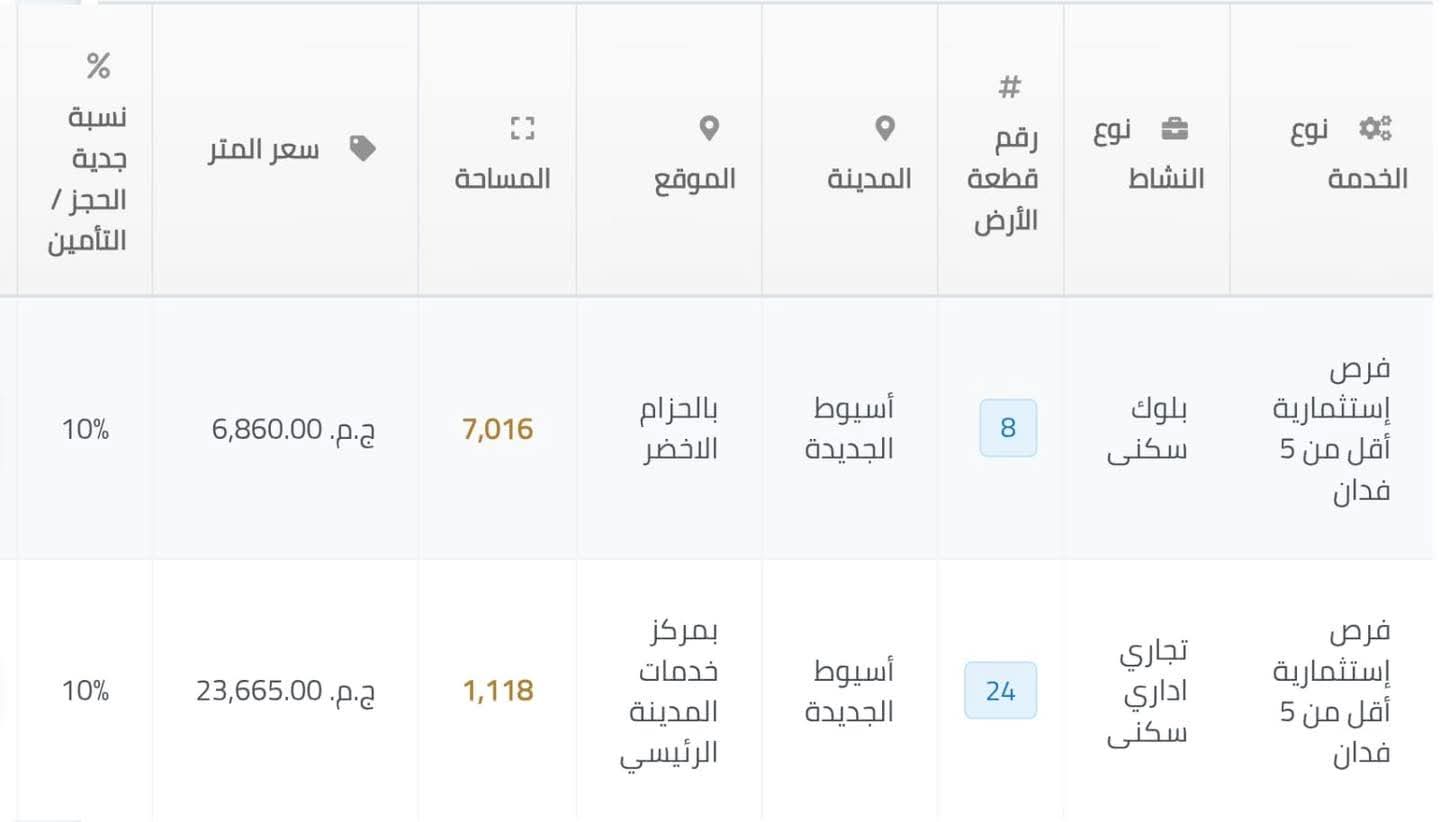Click the briefcase icon beside نوع النشاط
Image resolution: width=1440 pixels, height=822 pixels.
coord(1174,129)
